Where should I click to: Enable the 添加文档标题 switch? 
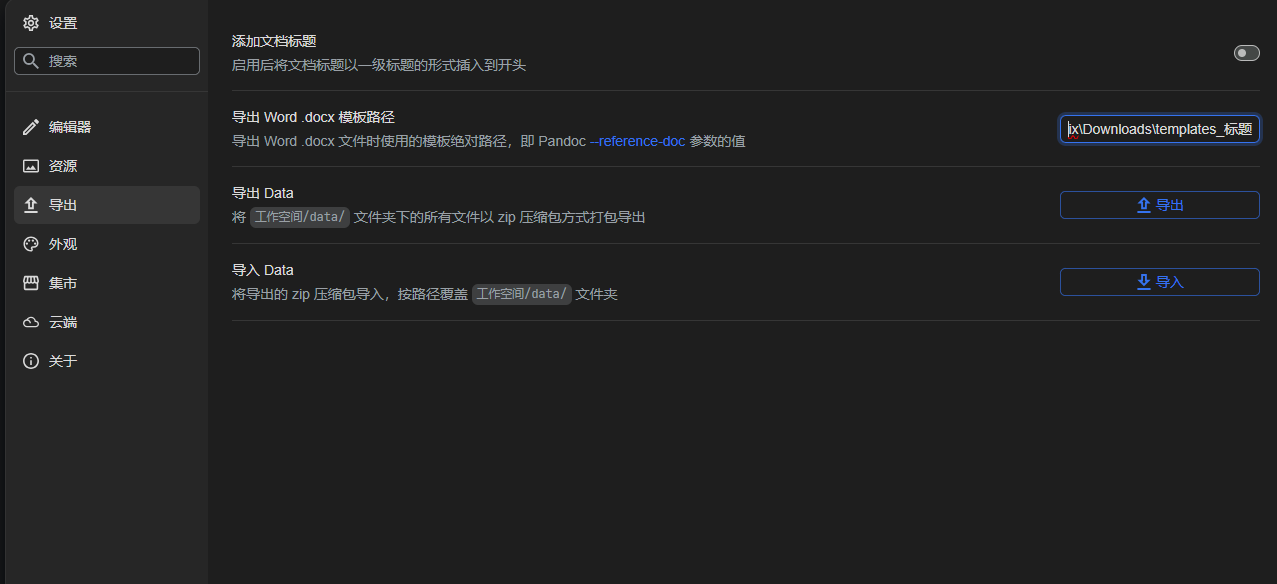[1246, 52]
